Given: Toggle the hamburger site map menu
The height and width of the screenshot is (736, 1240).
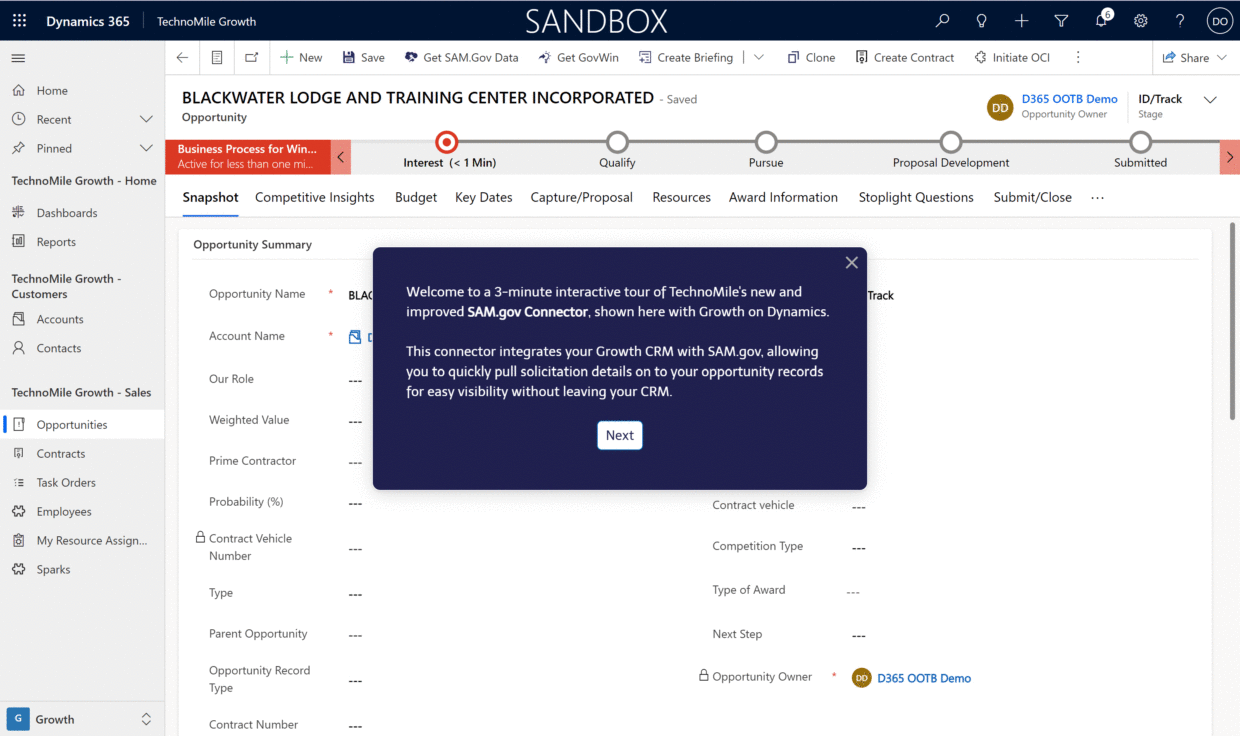Looking at the screenshot, I should (x=18, y=58).
